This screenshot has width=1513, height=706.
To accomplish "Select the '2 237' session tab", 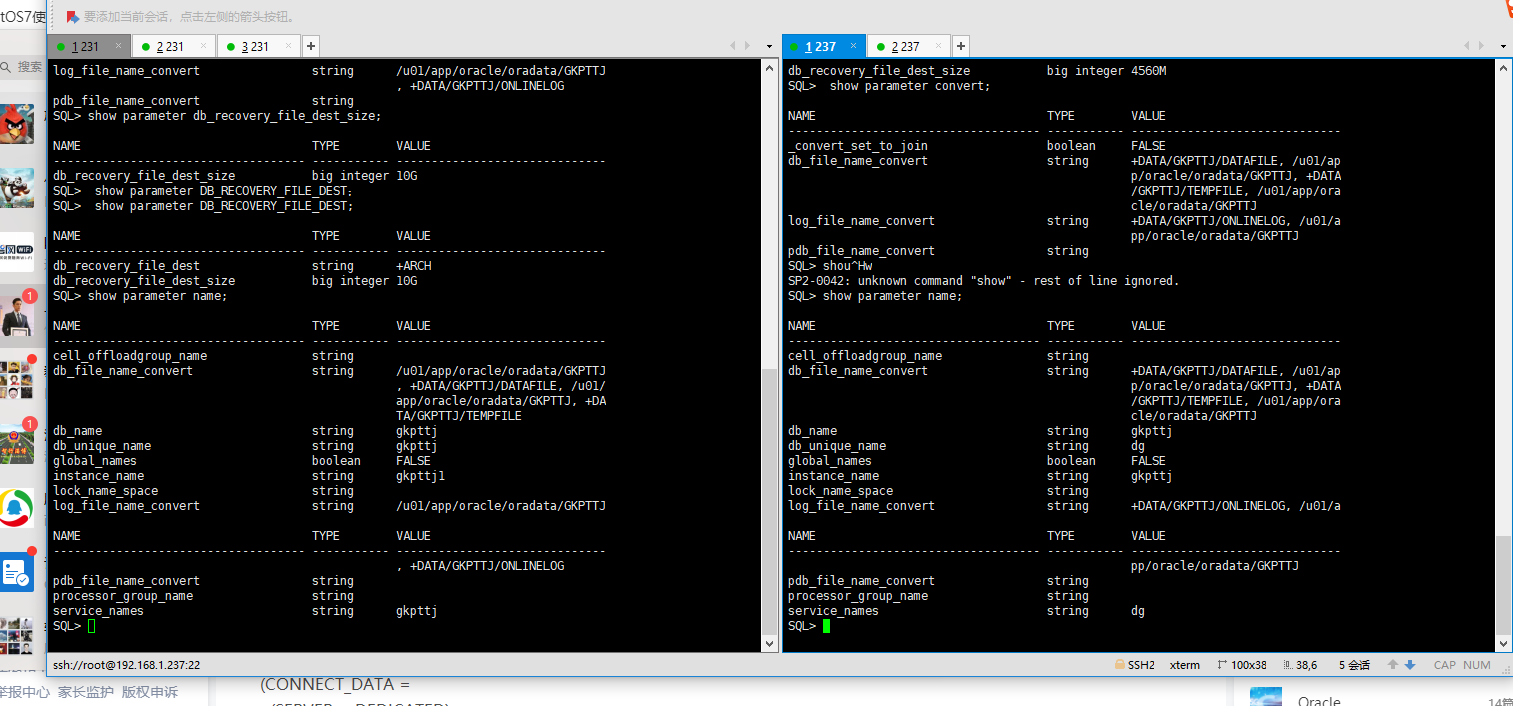I will click(902, 46).
